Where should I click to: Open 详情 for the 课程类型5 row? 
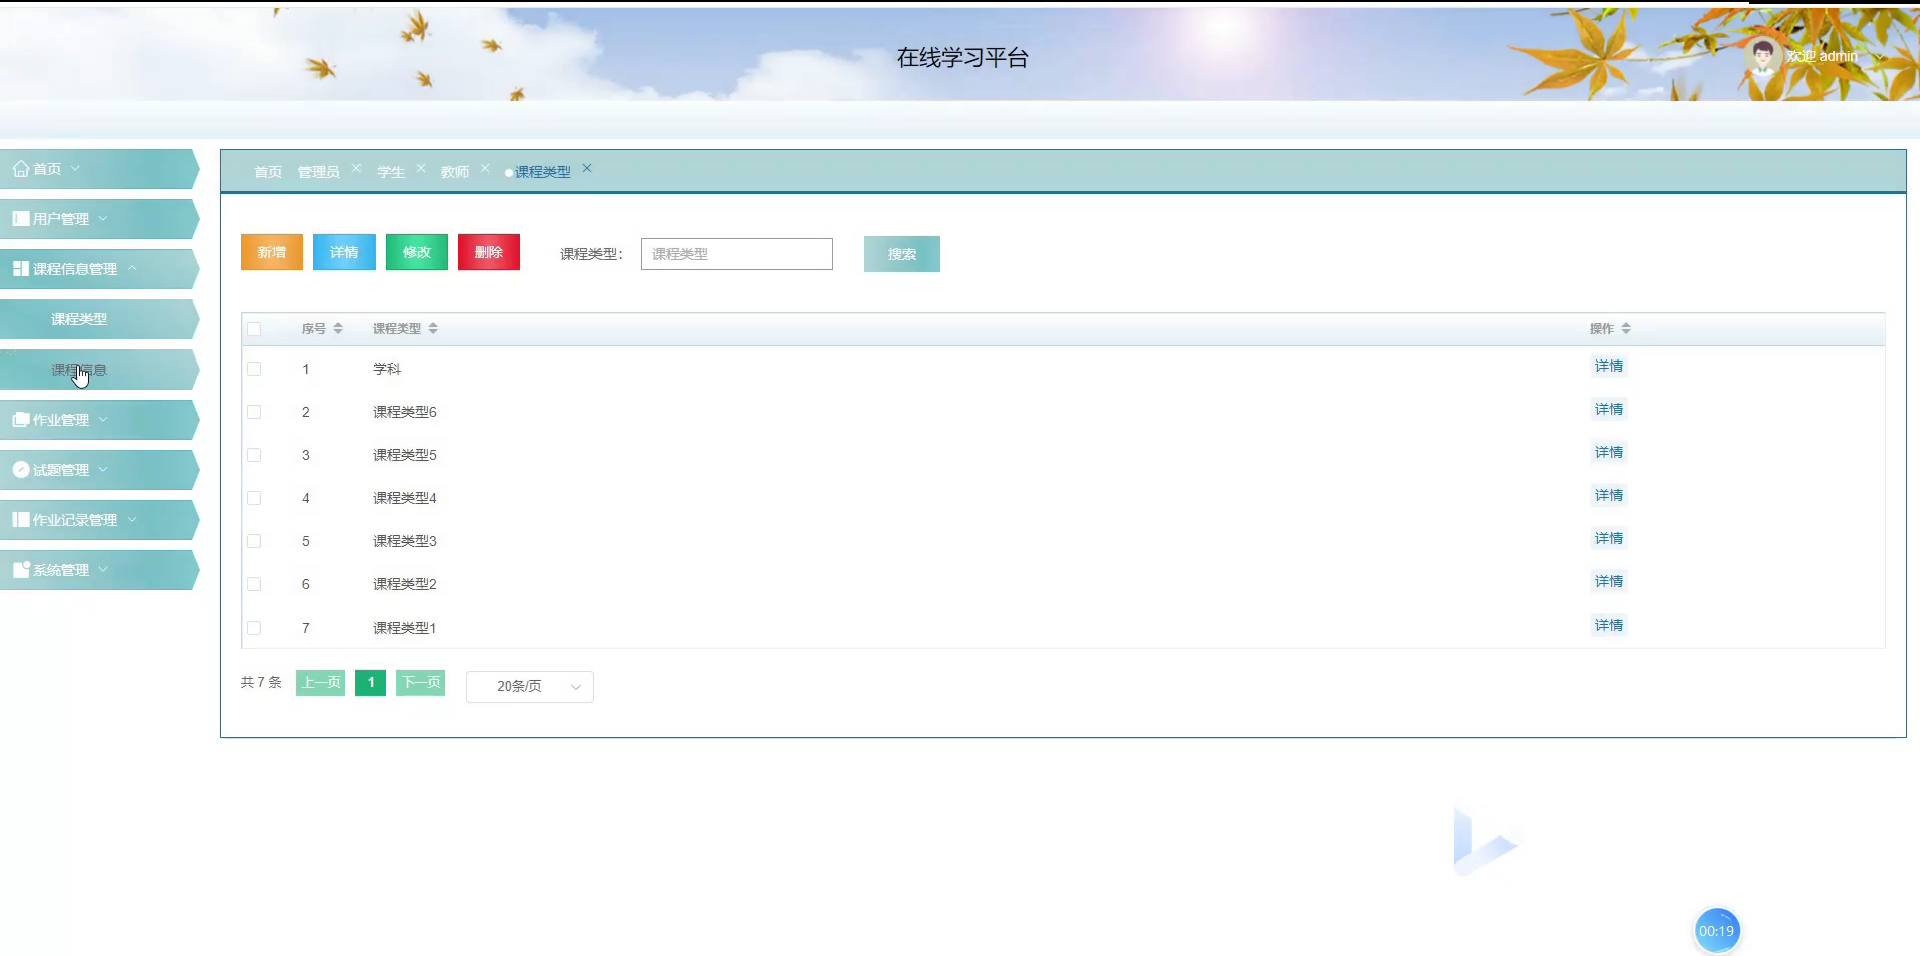(1609, 452)
